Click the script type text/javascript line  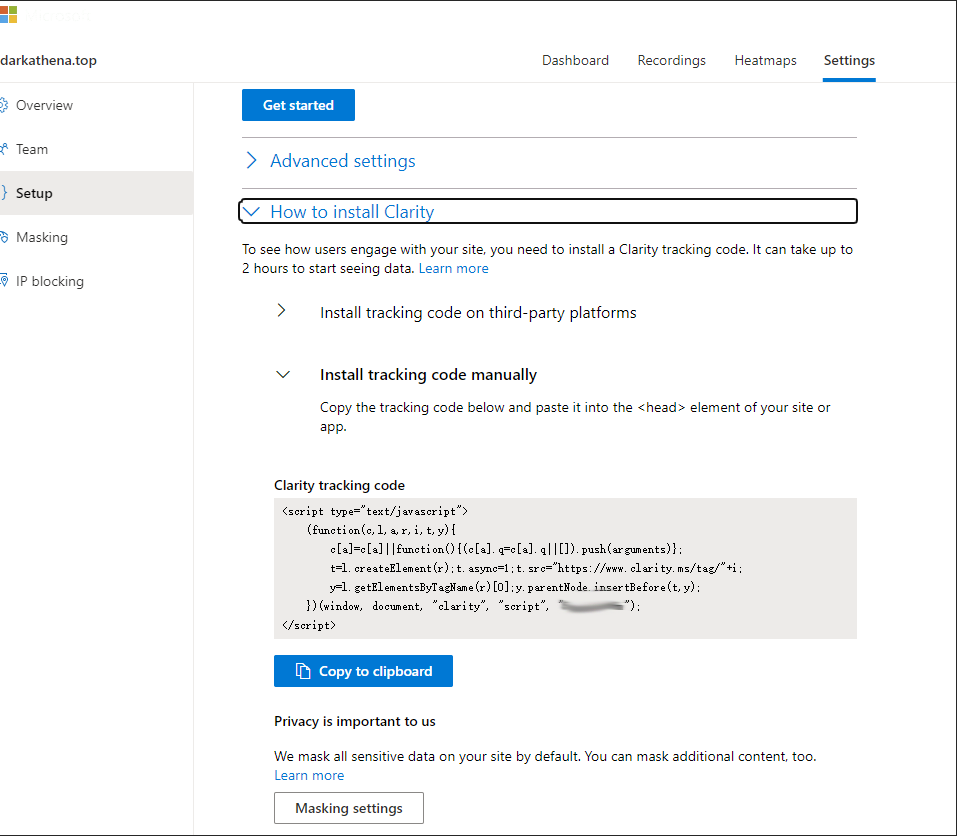[375, 511]
